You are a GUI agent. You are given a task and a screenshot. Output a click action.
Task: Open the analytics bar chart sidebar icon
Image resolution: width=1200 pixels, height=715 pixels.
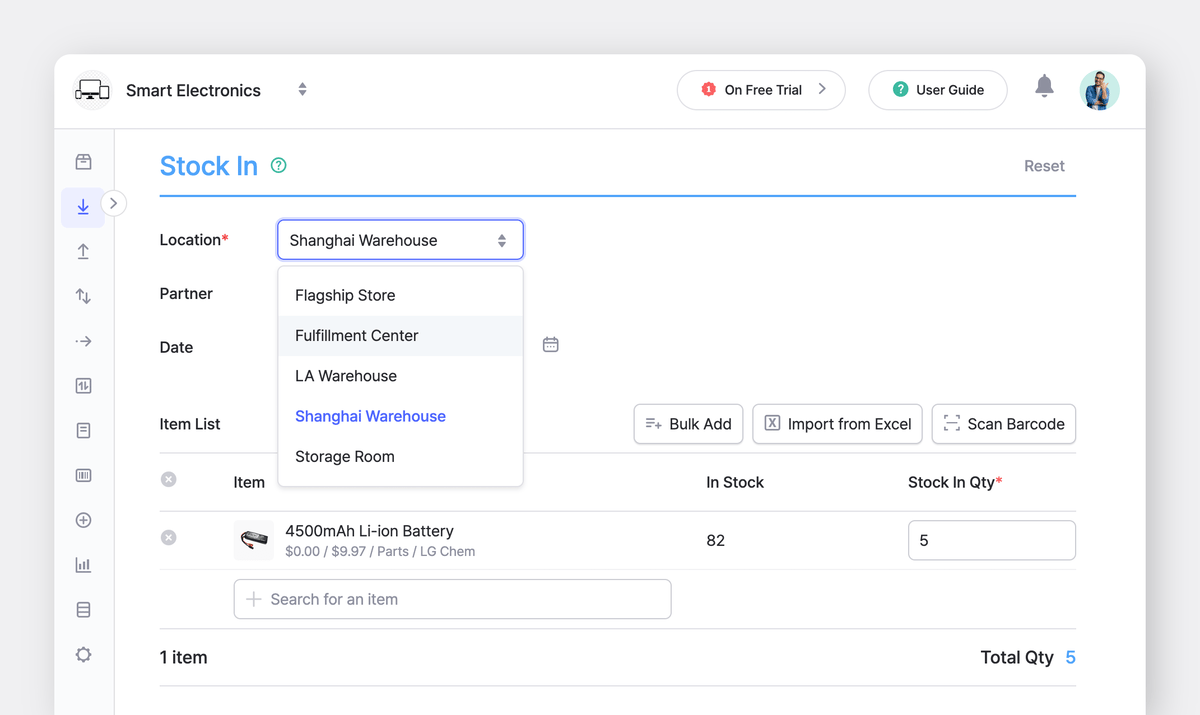83,564
